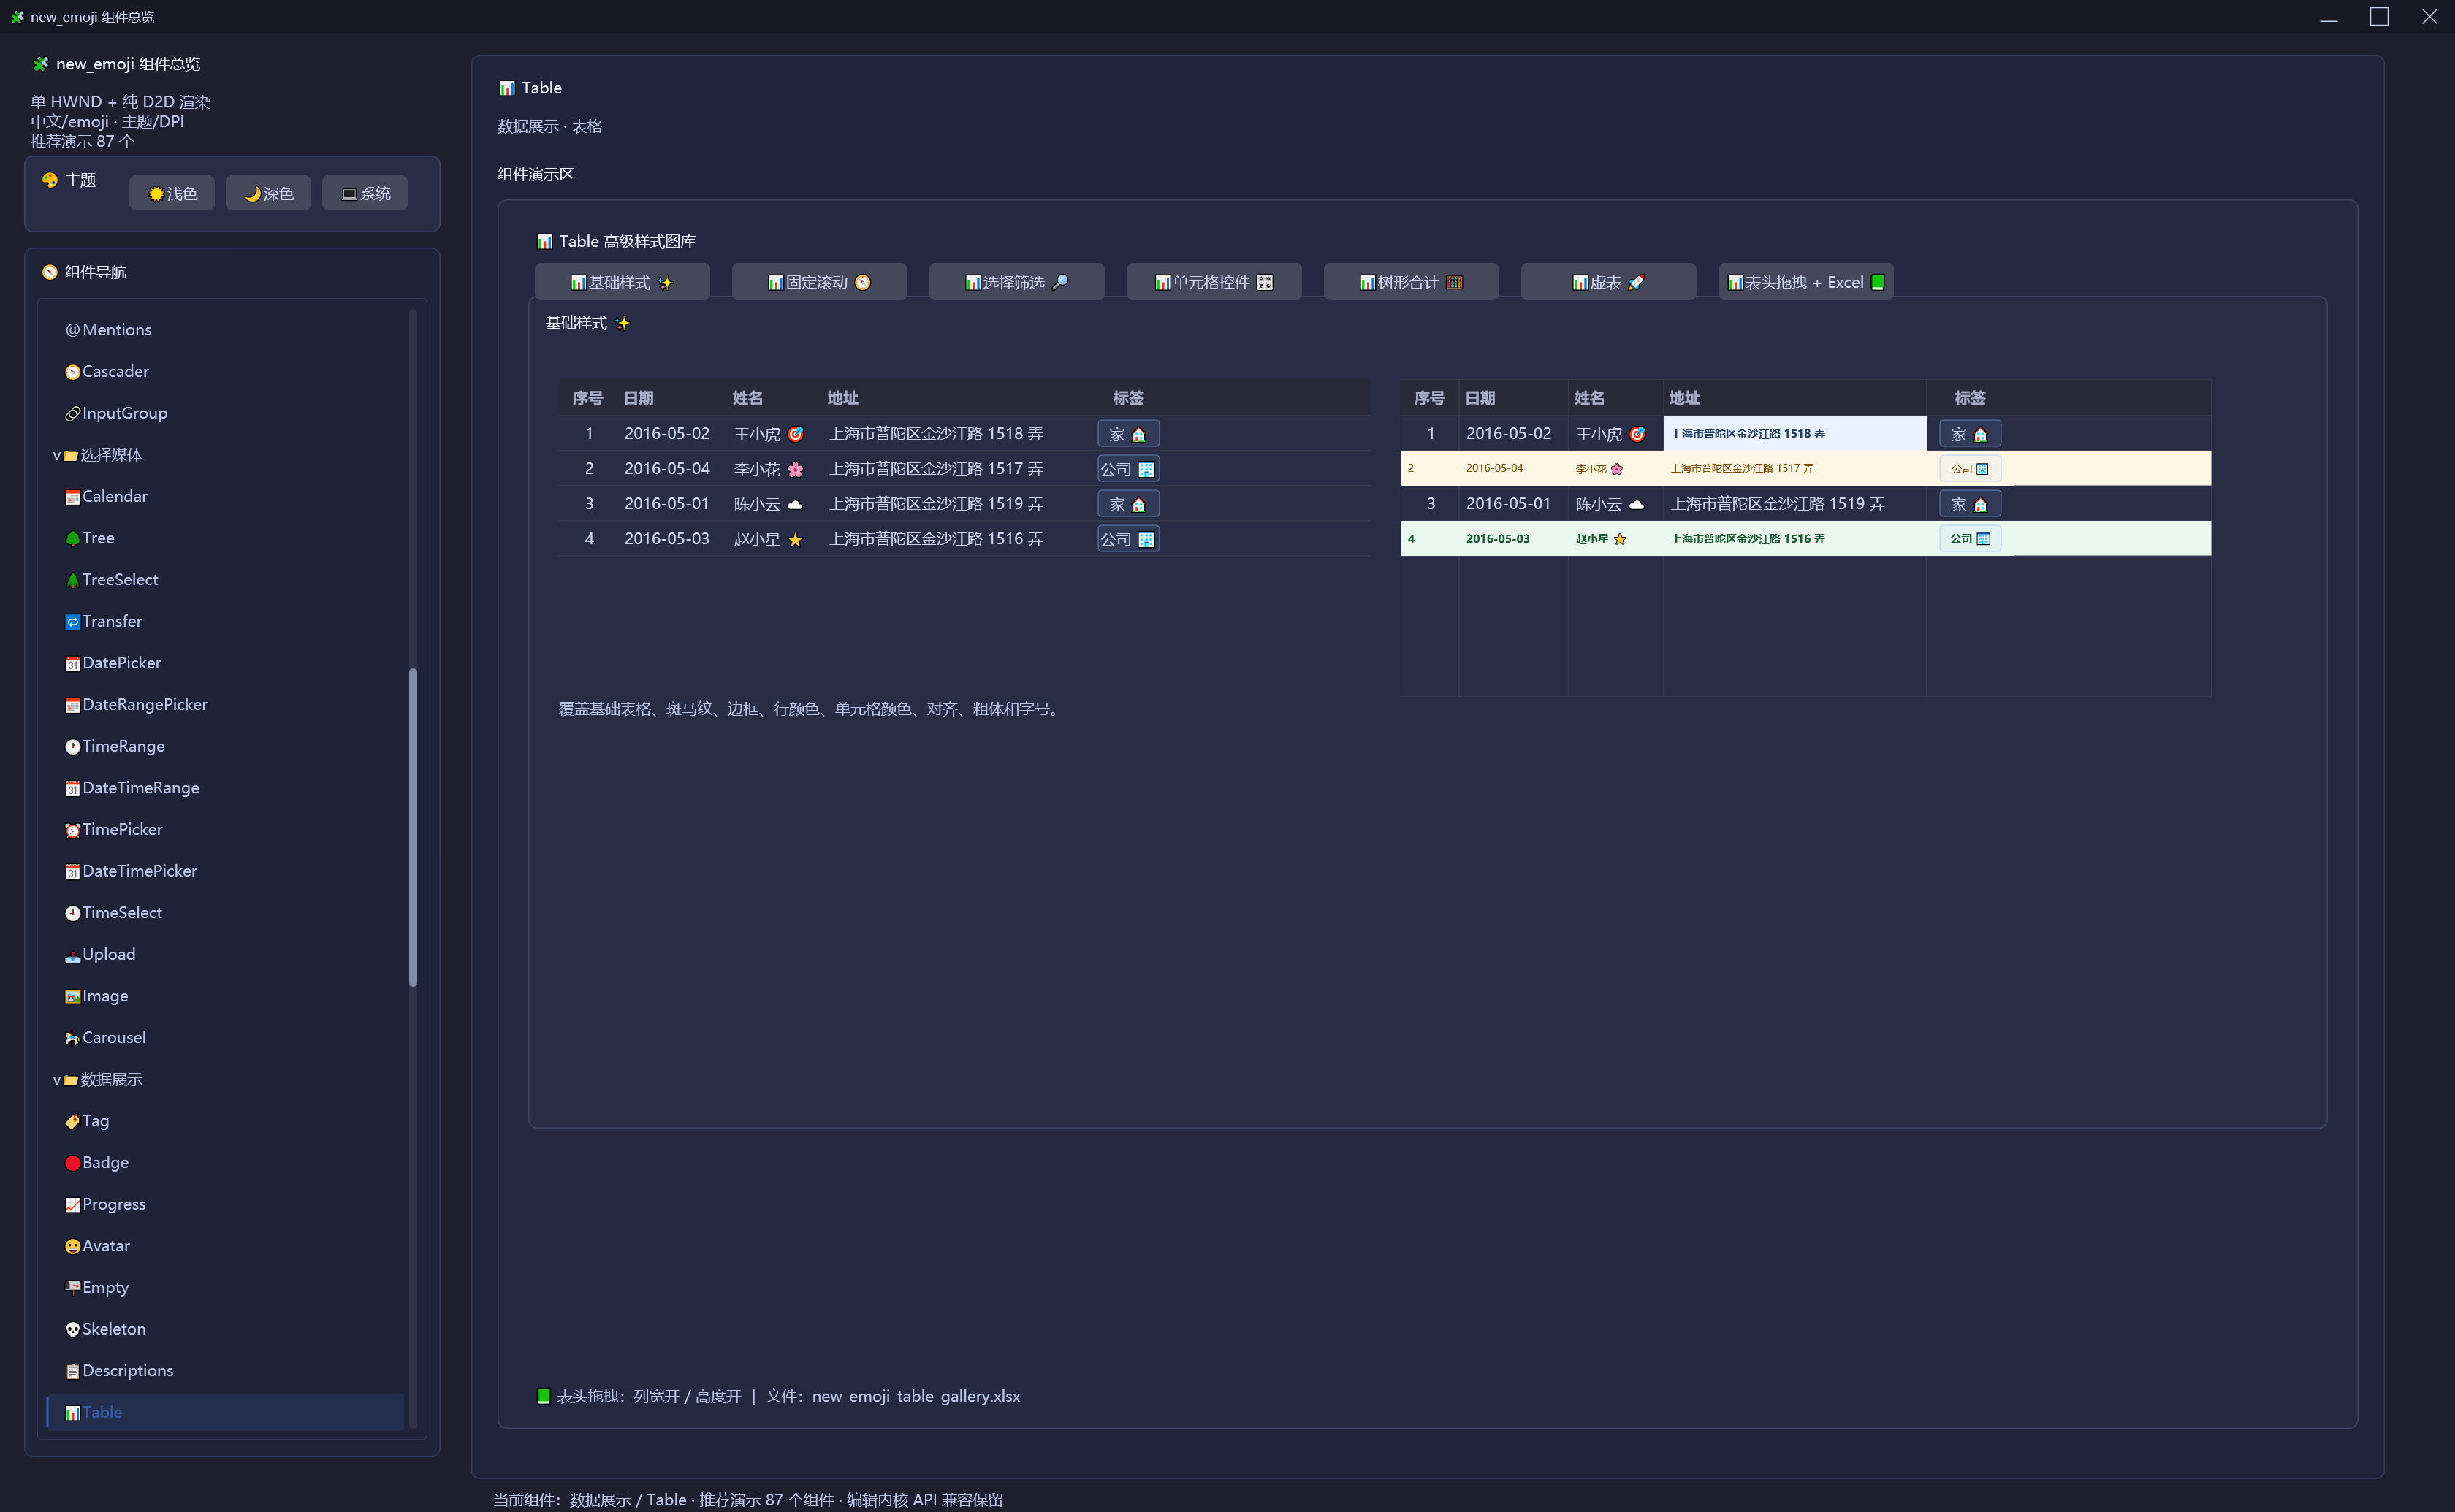Viewport: 2455px width, 1512px height.
Task: Open the 单元格控件 tab
Action: (1213, 282)
